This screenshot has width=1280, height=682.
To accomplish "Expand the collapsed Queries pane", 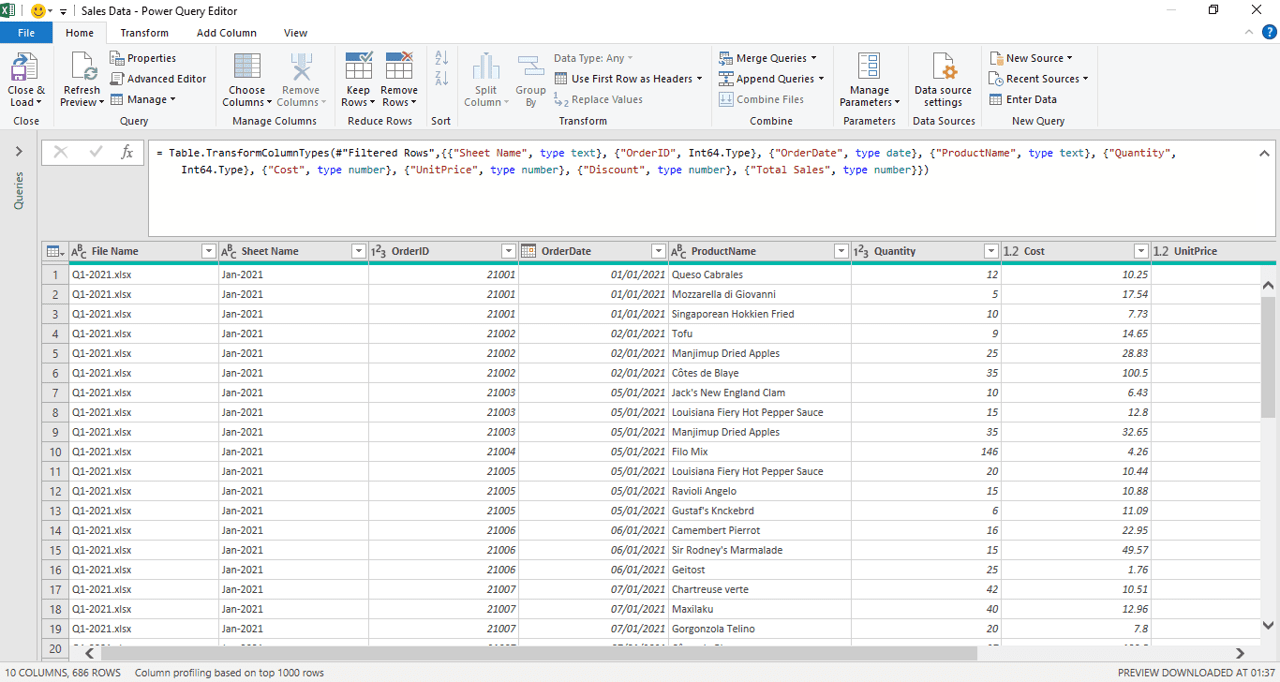I will coord(18,152).
